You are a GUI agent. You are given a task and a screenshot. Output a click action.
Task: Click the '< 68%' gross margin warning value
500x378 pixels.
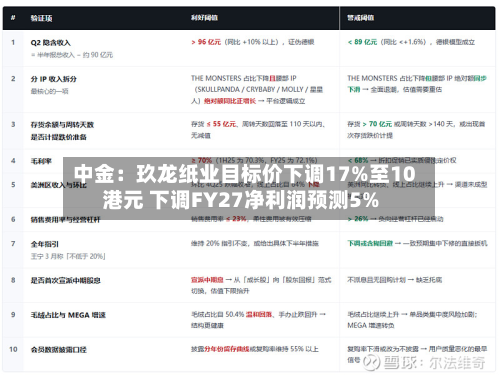coord(358,160)
